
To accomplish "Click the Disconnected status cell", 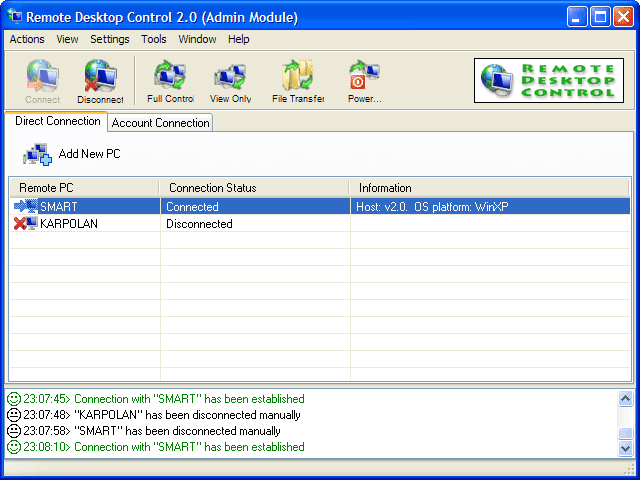I will (x=256, y=224).
